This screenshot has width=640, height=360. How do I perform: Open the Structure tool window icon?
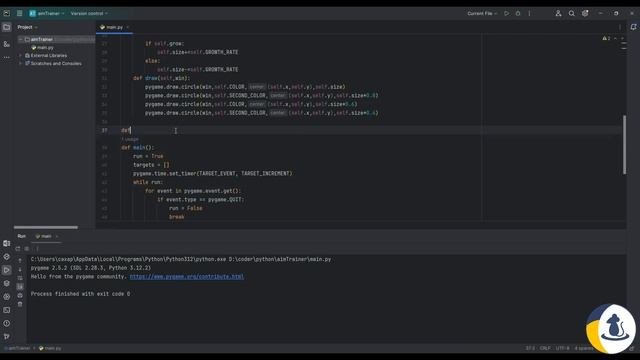[7, 44]
